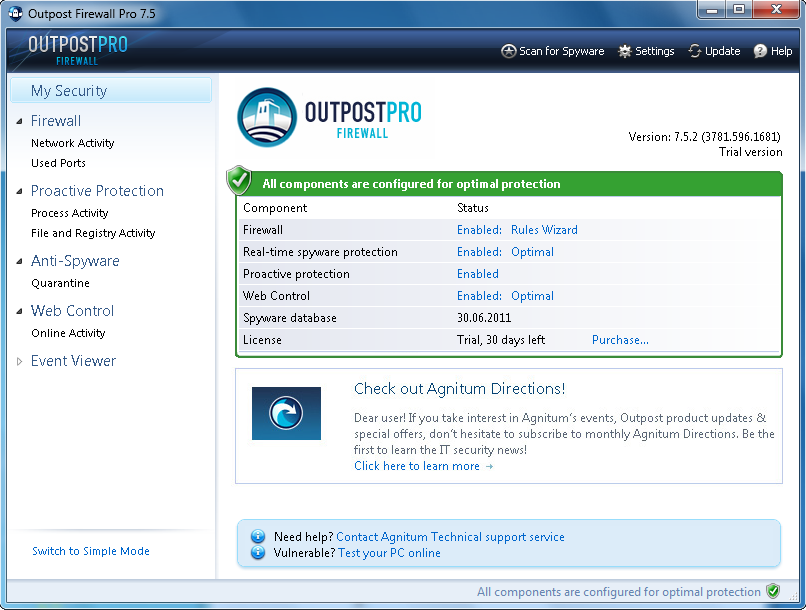
Task: Click the Outpost icon in the title bar
Action: [15, 11]
